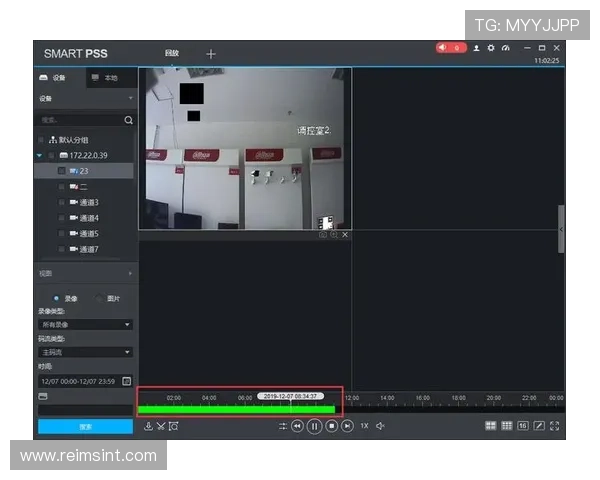Enter full screen mode
The image size is (600, 480).
pos(554,426)
